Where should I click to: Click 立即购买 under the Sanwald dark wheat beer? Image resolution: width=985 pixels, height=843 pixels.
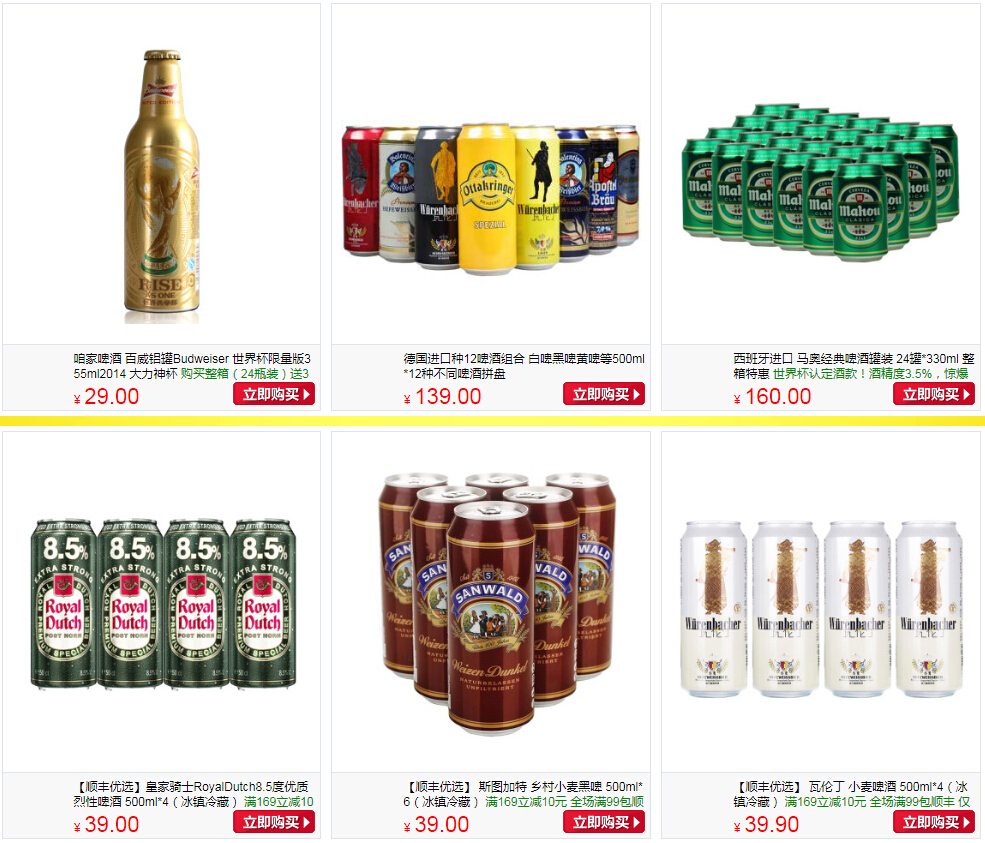click(604, 822)
